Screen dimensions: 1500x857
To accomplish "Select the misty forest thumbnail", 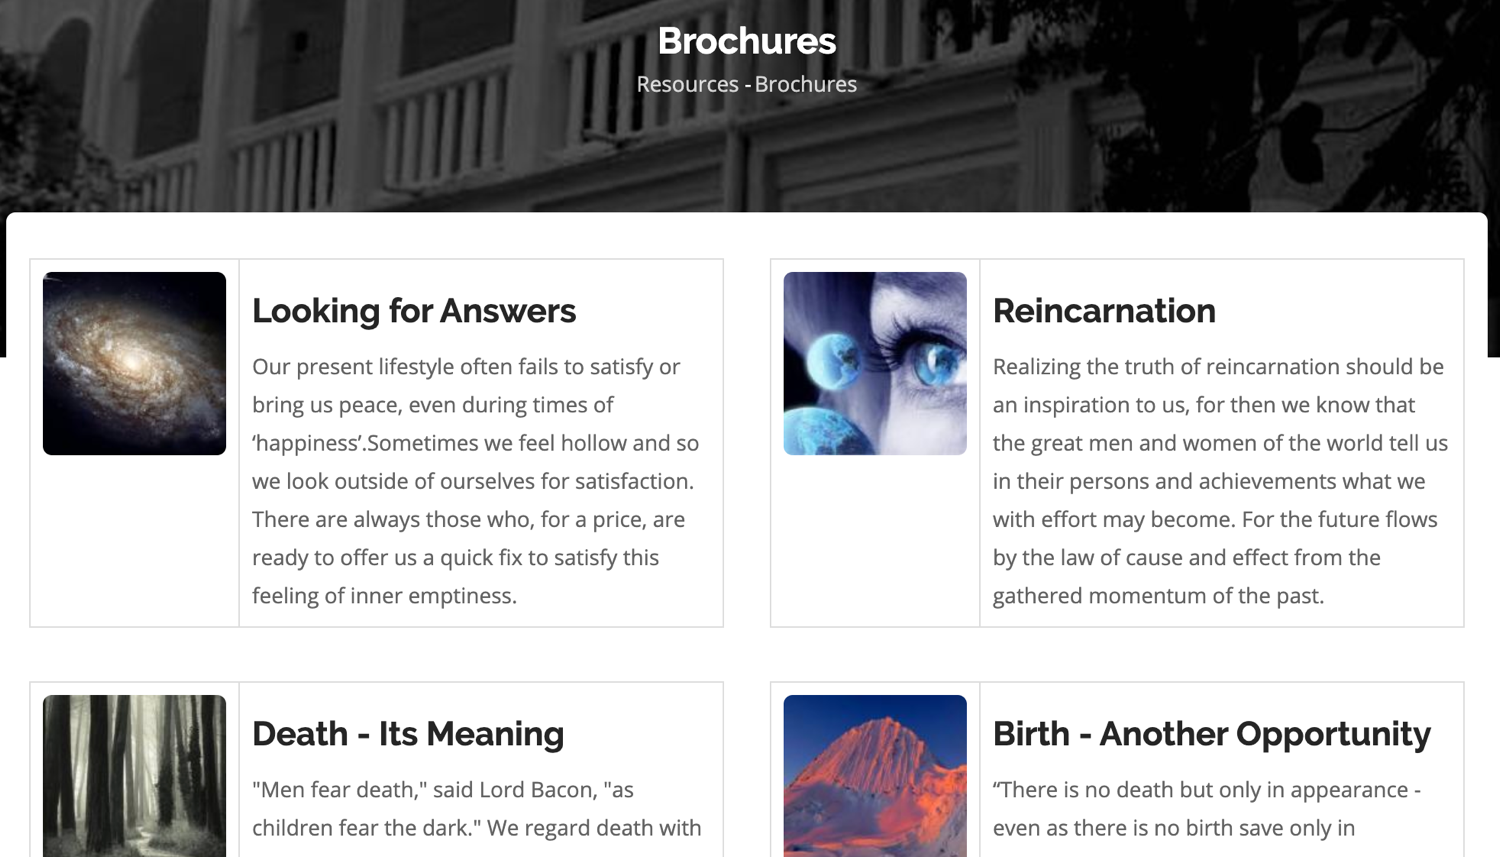I will [x=134, y=775].
